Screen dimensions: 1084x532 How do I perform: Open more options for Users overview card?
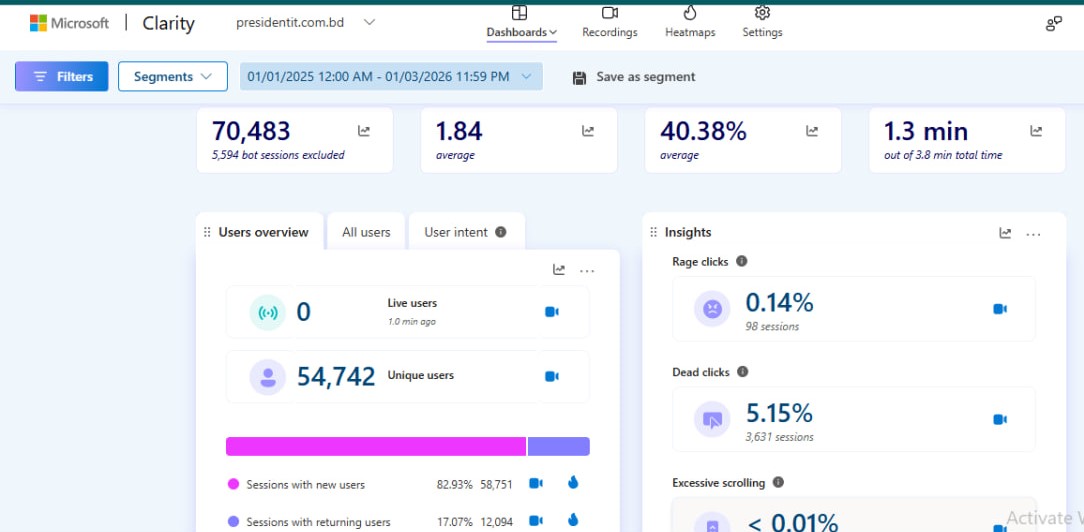(587, 270)
